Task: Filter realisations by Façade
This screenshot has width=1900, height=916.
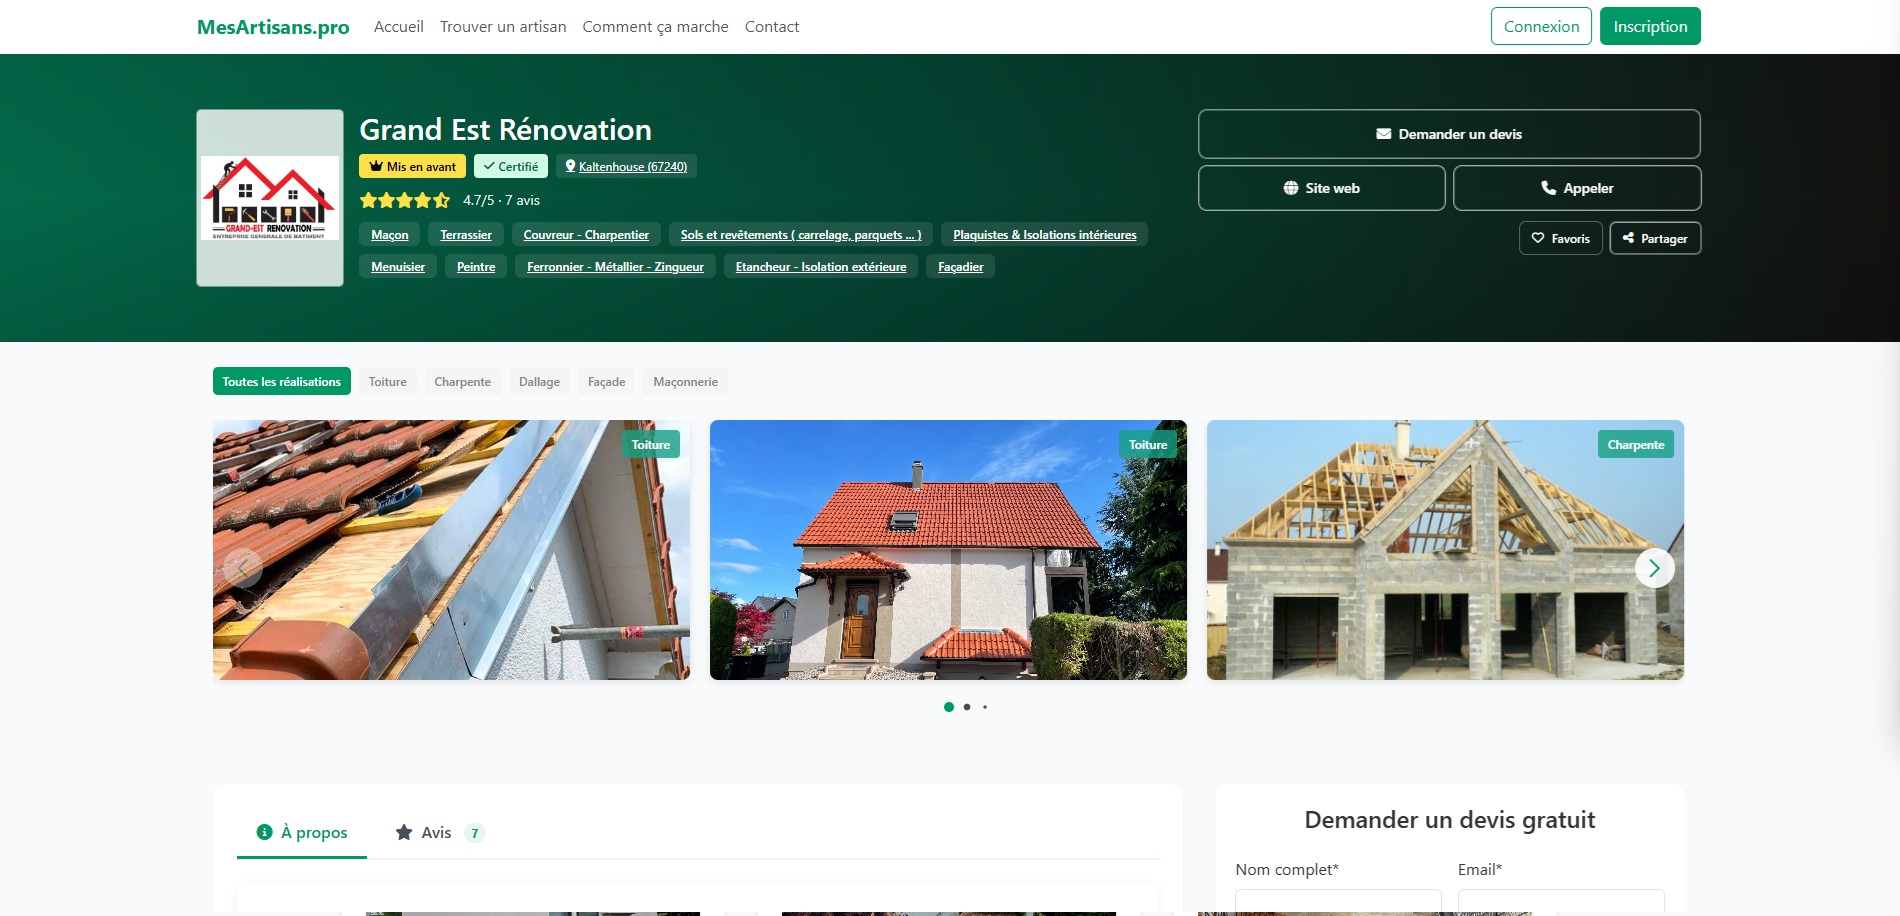Action: pyautogui.click(x=607, y=381)
